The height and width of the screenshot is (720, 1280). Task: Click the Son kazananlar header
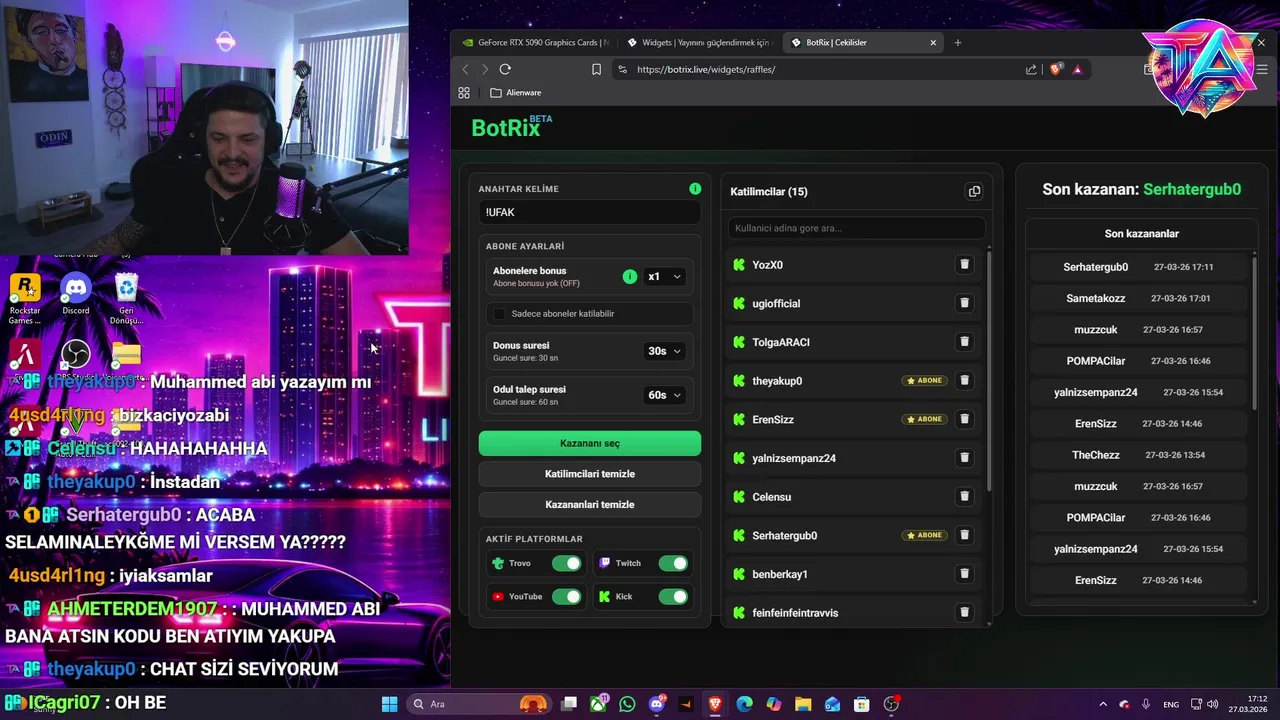(1141, 233)
